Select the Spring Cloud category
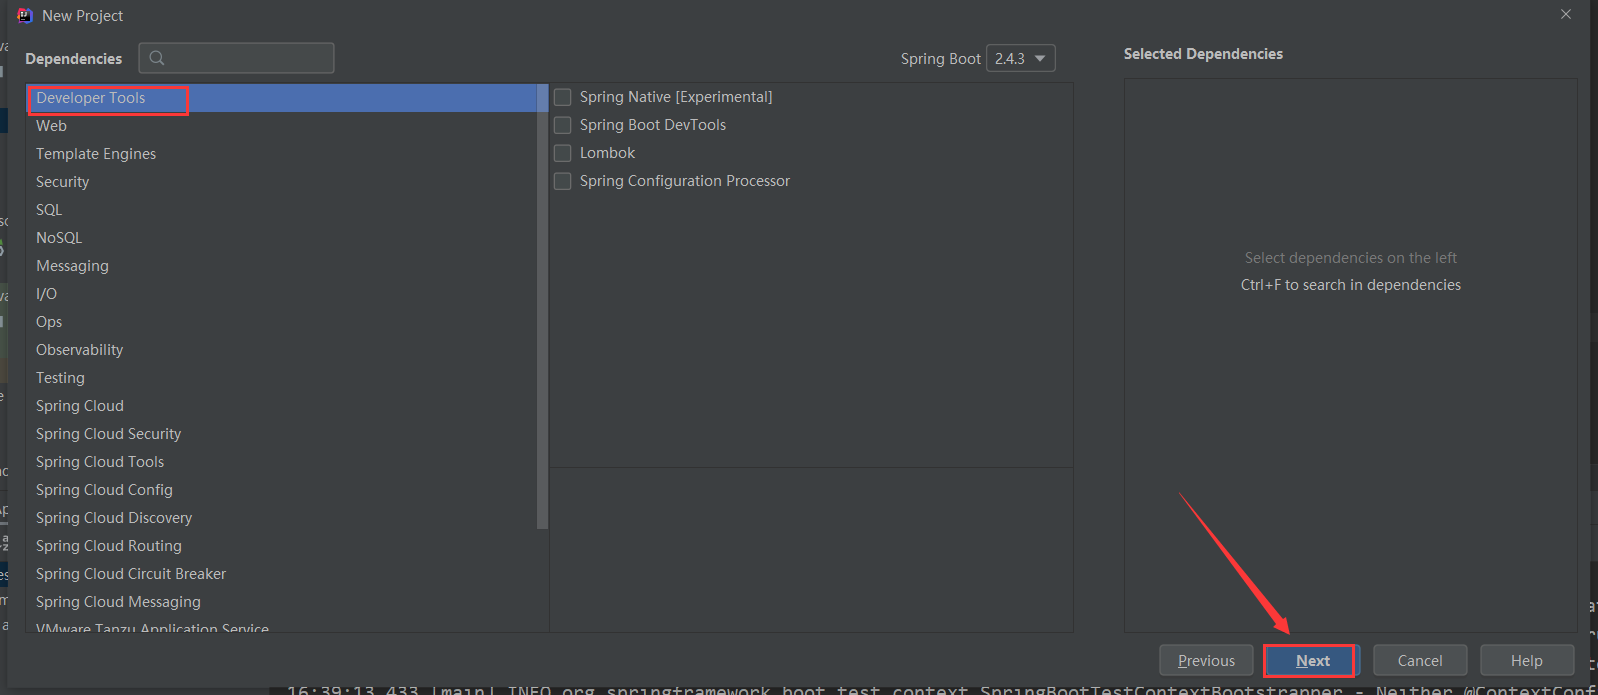Image resolution: width=1598 pixels, height=695 pixels. (x=281, y=406)
